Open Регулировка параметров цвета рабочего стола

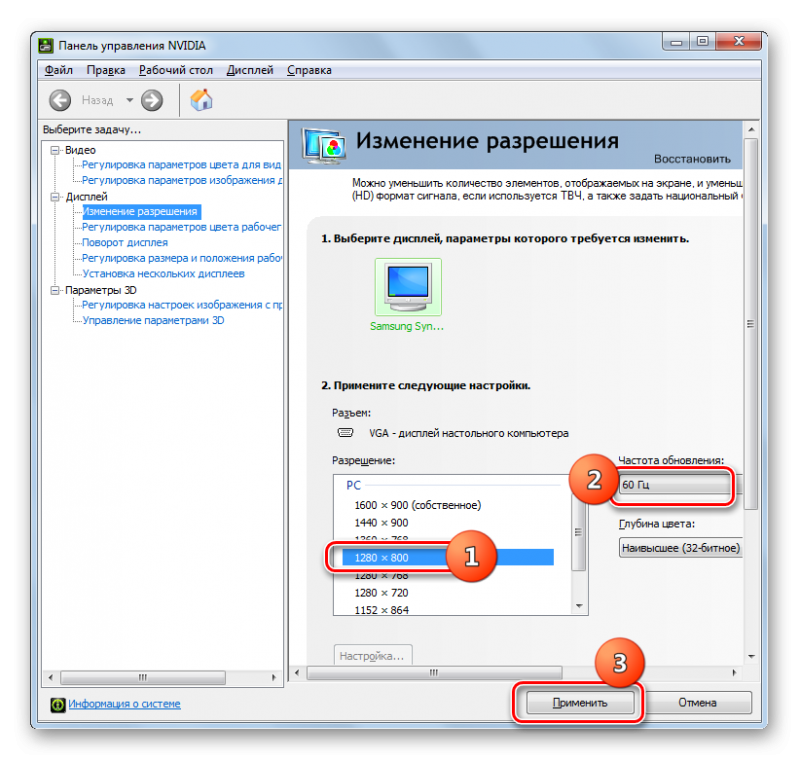182,227
